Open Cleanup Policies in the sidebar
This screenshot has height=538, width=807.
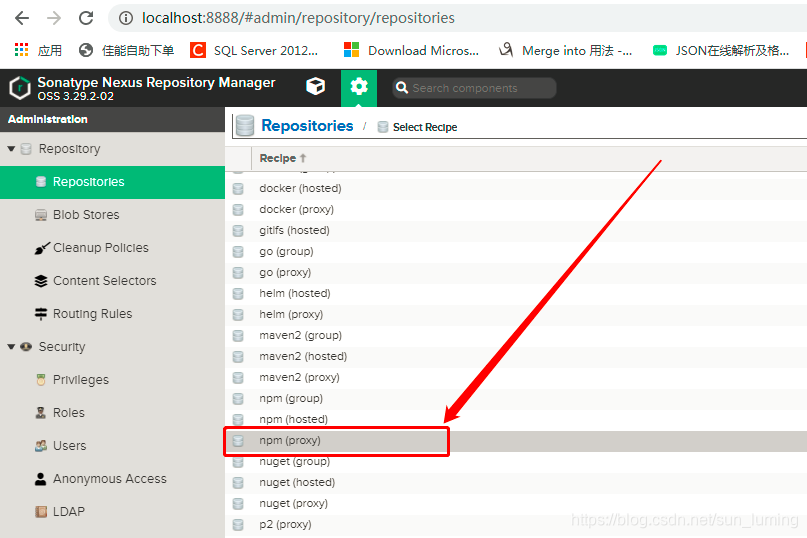coord(112,248)
